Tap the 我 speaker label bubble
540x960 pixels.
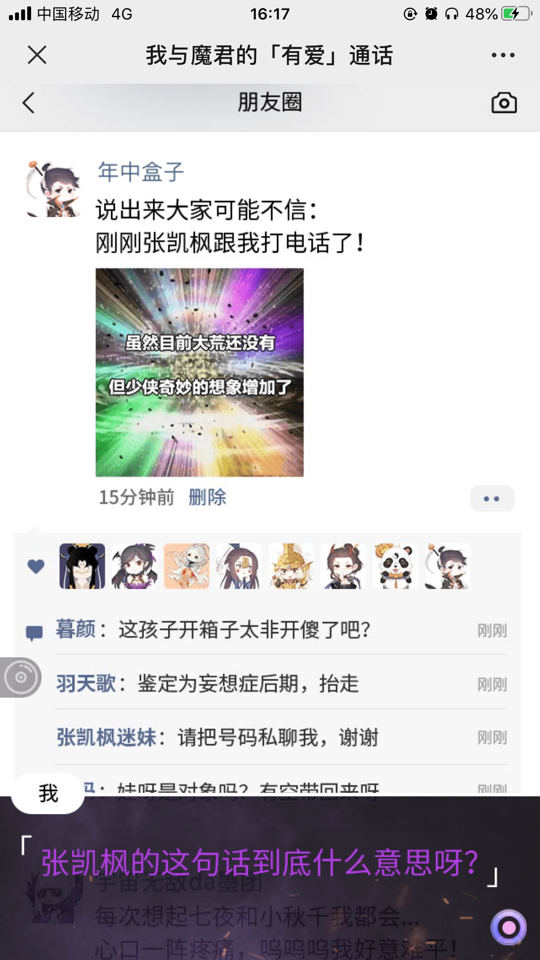tap(48, 793)
